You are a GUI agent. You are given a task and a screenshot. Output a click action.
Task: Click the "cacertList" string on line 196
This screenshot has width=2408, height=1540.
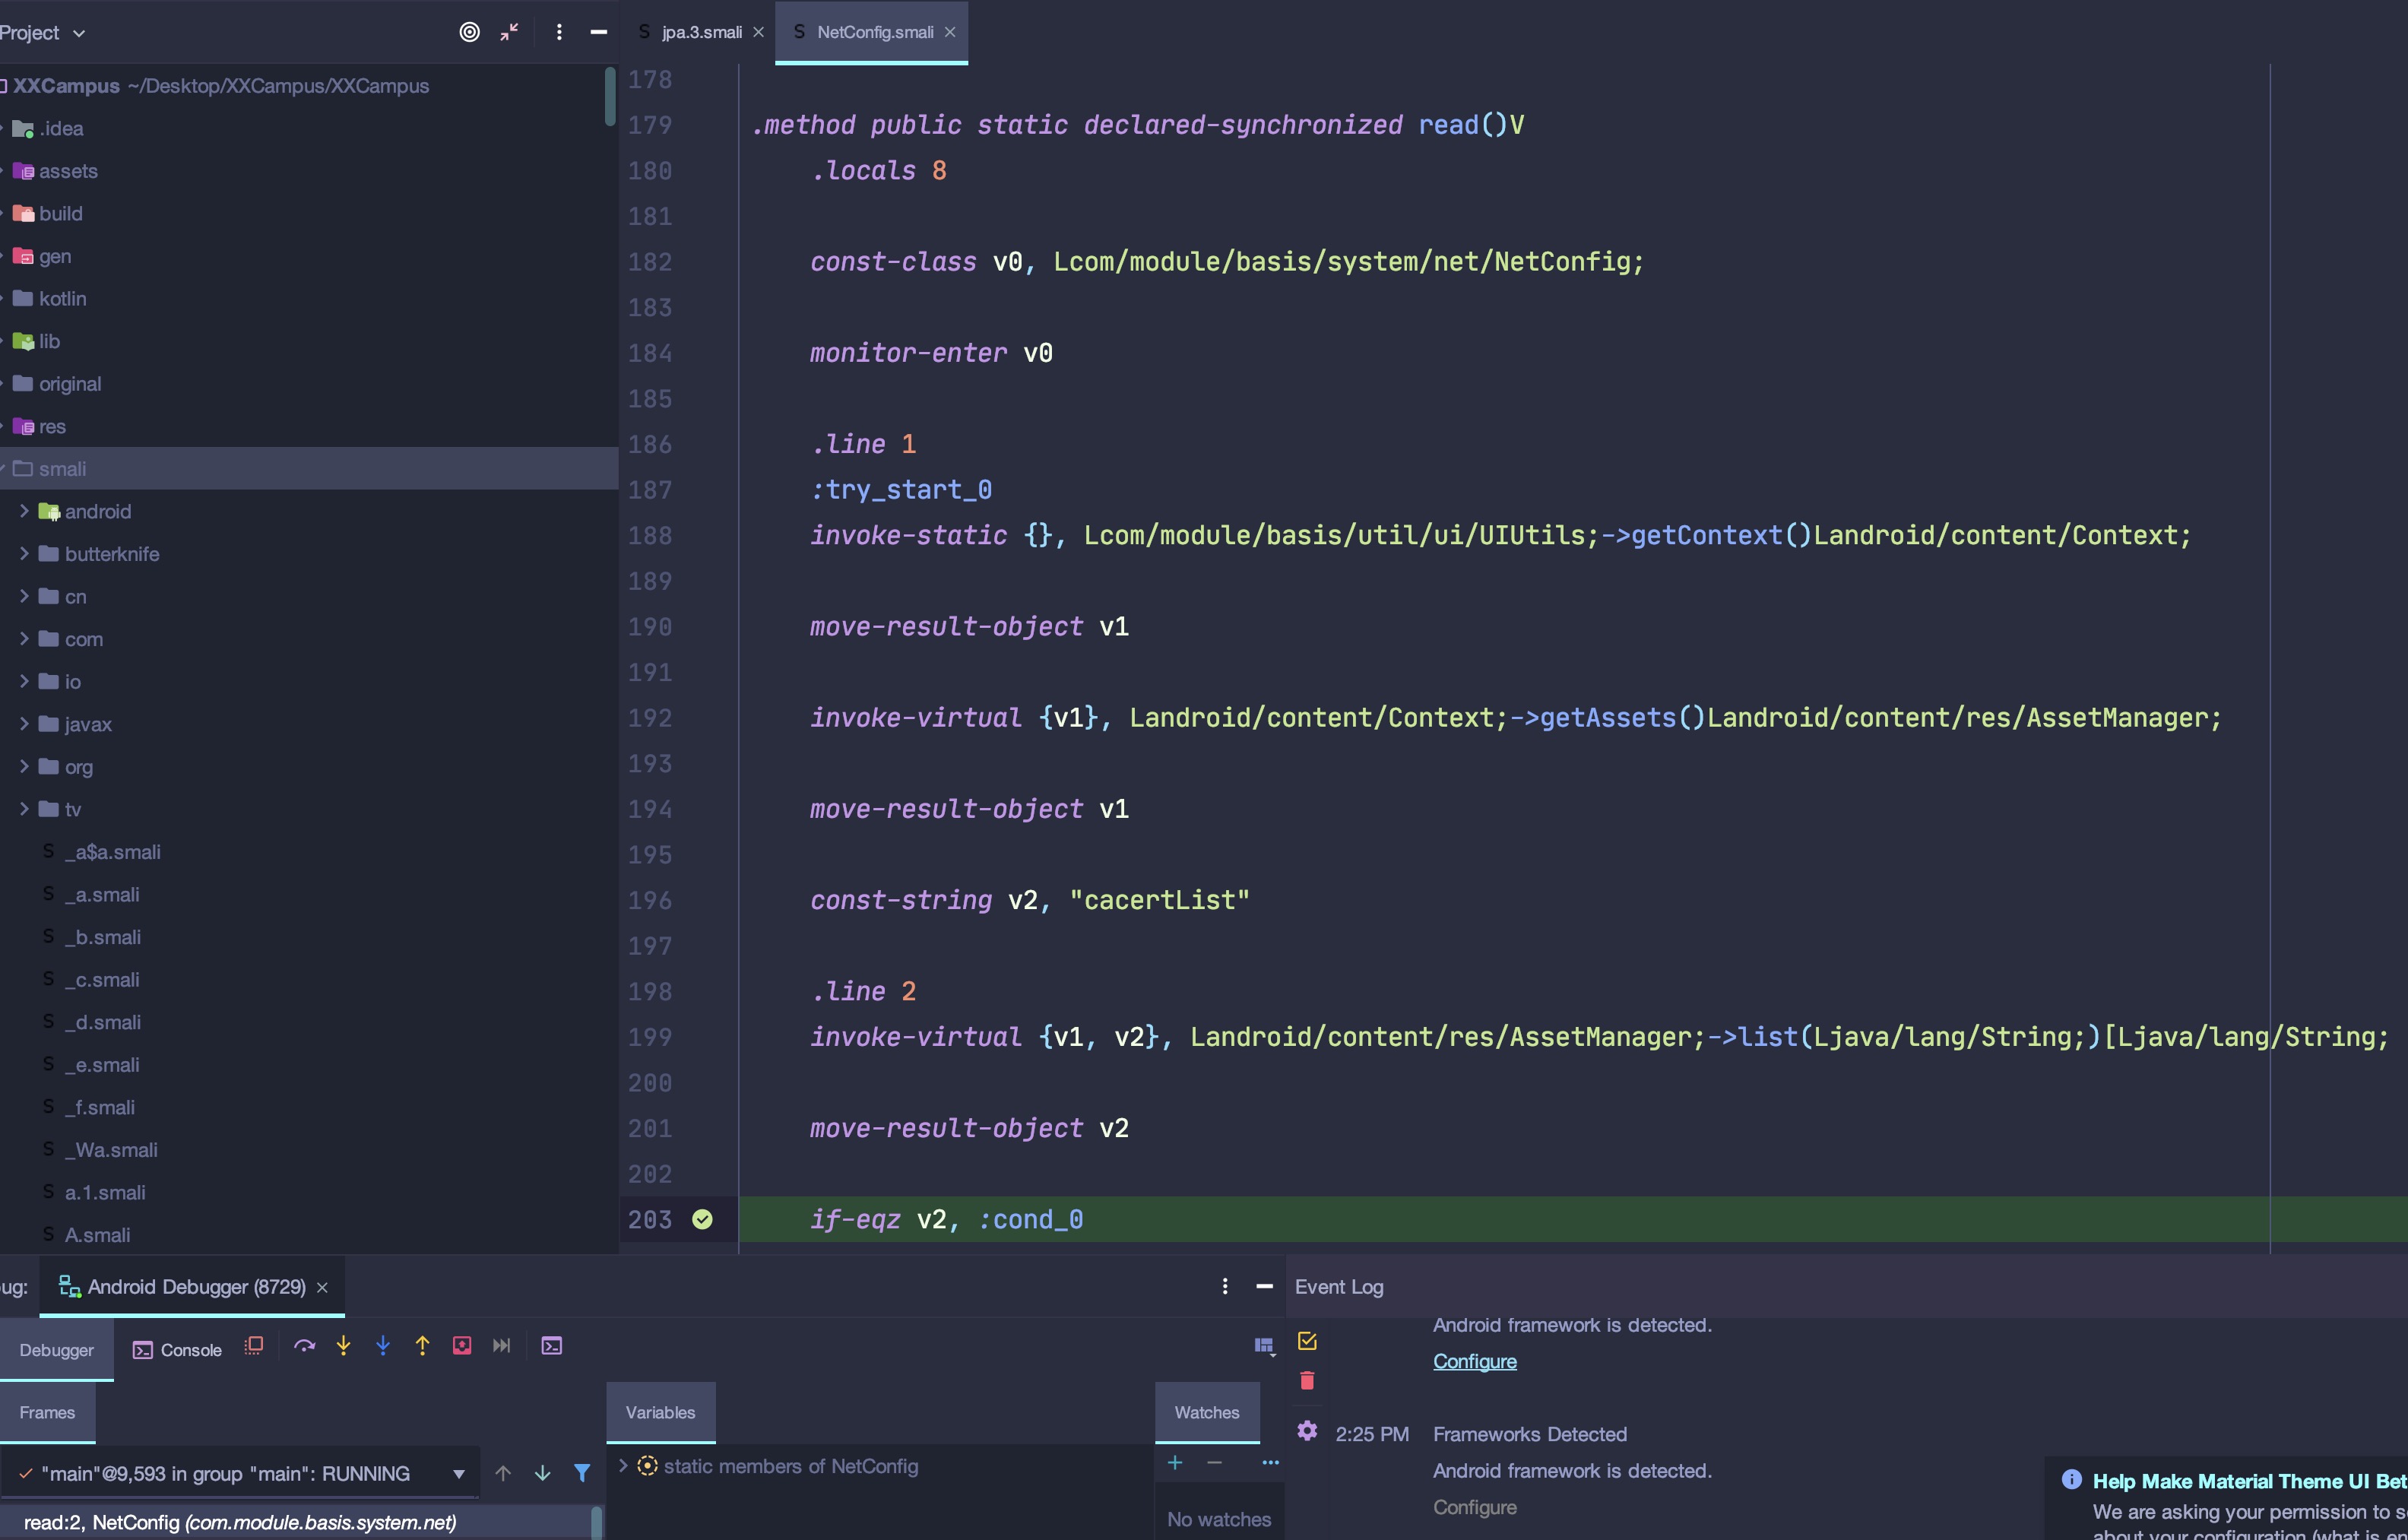pos(1159,900)
